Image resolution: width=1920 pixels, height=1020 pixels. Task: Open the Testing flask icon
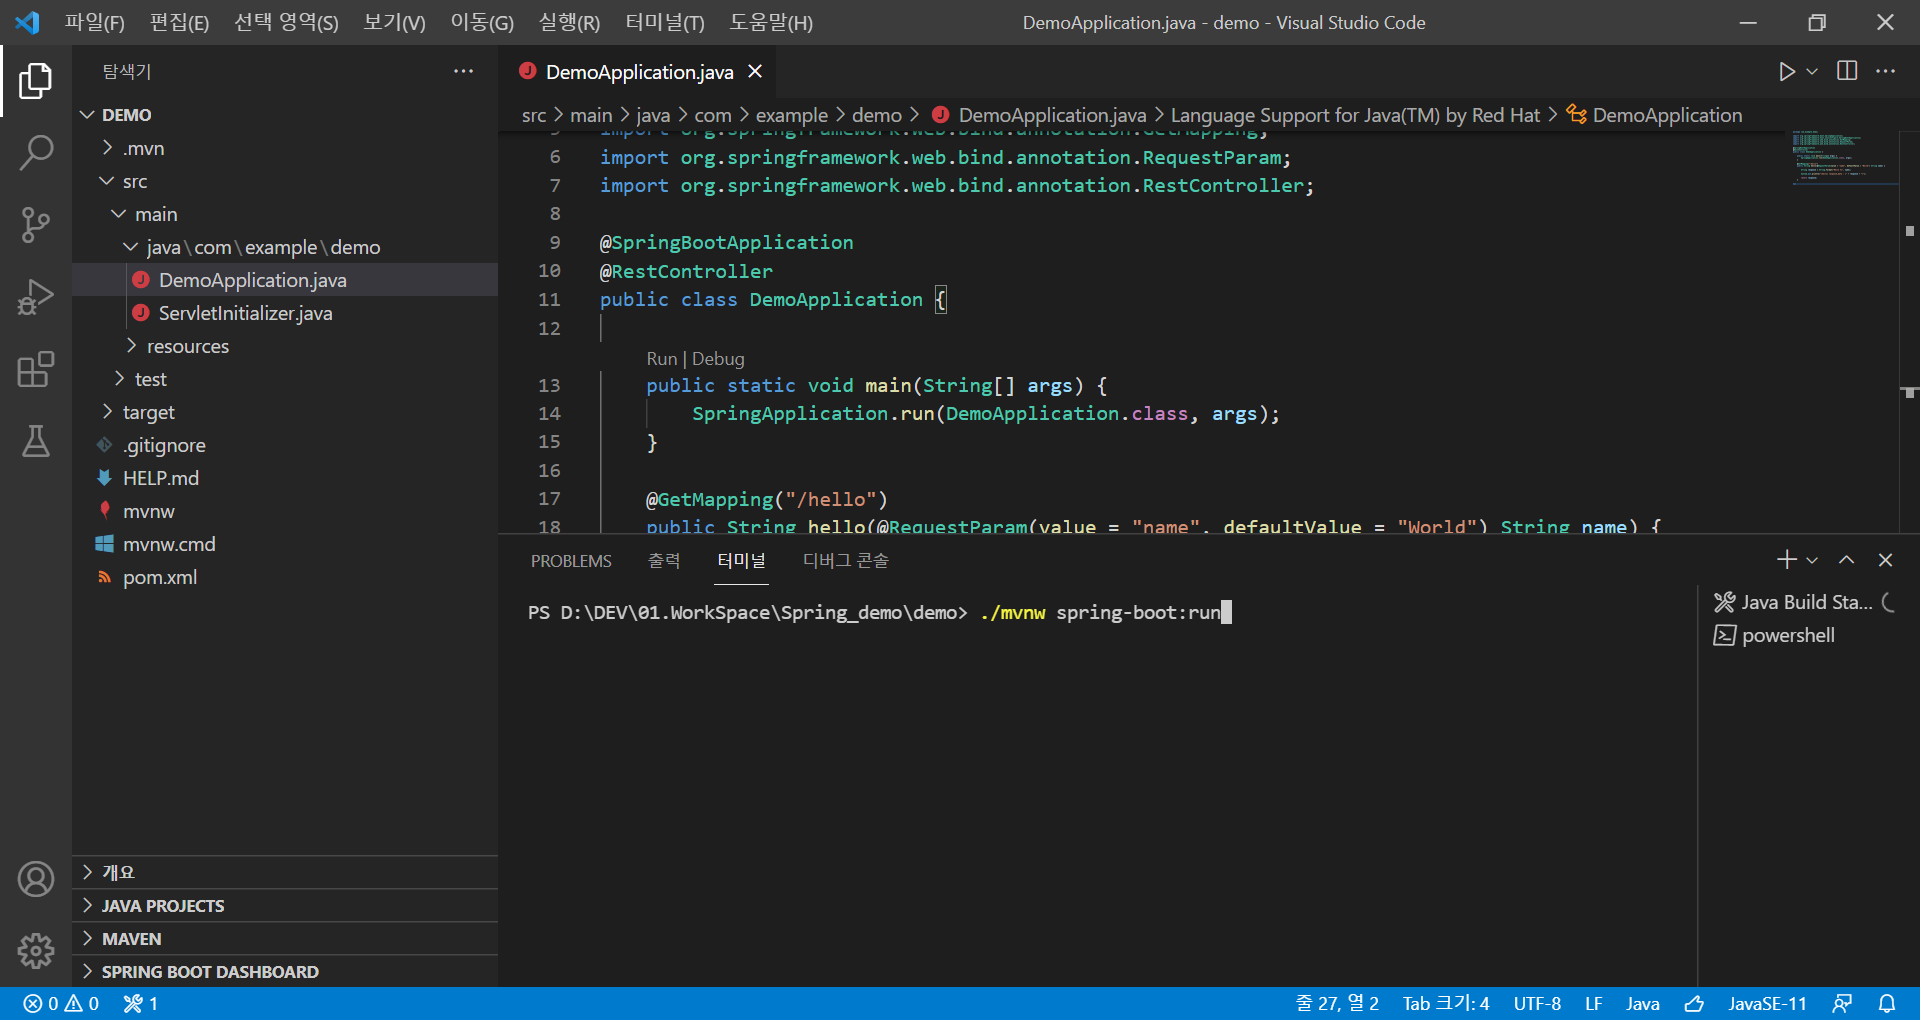tap(36, 441)
